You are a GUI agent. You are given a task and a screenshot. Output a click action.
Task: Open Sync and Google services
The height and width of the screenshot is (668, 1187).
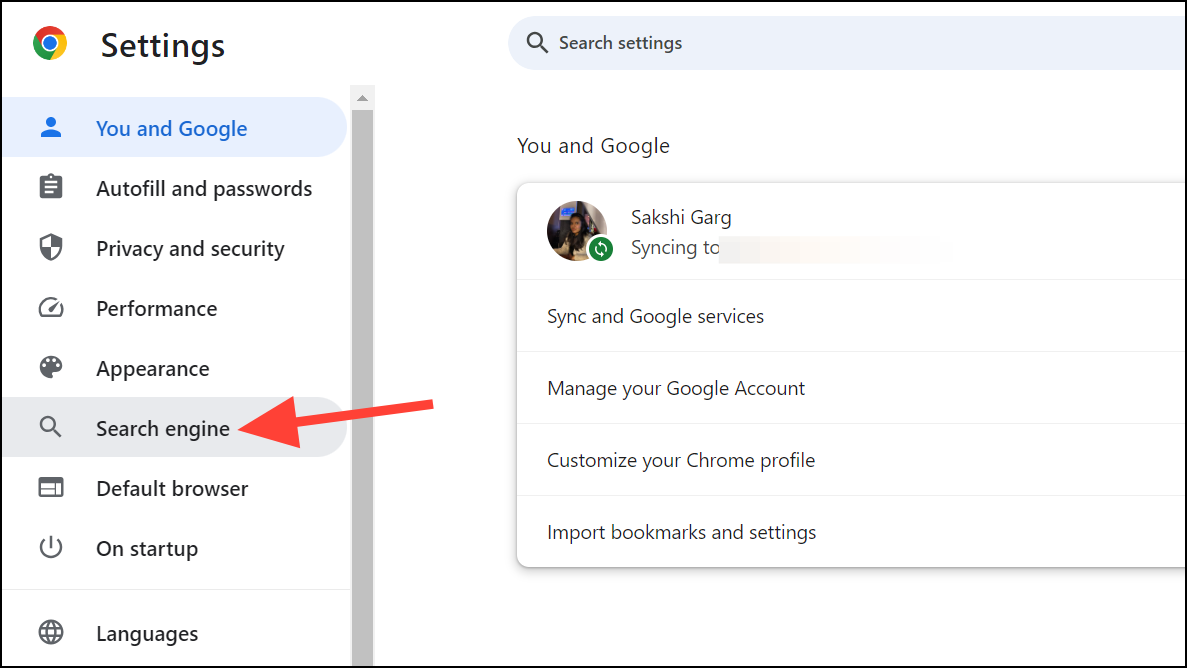[852, 316]
